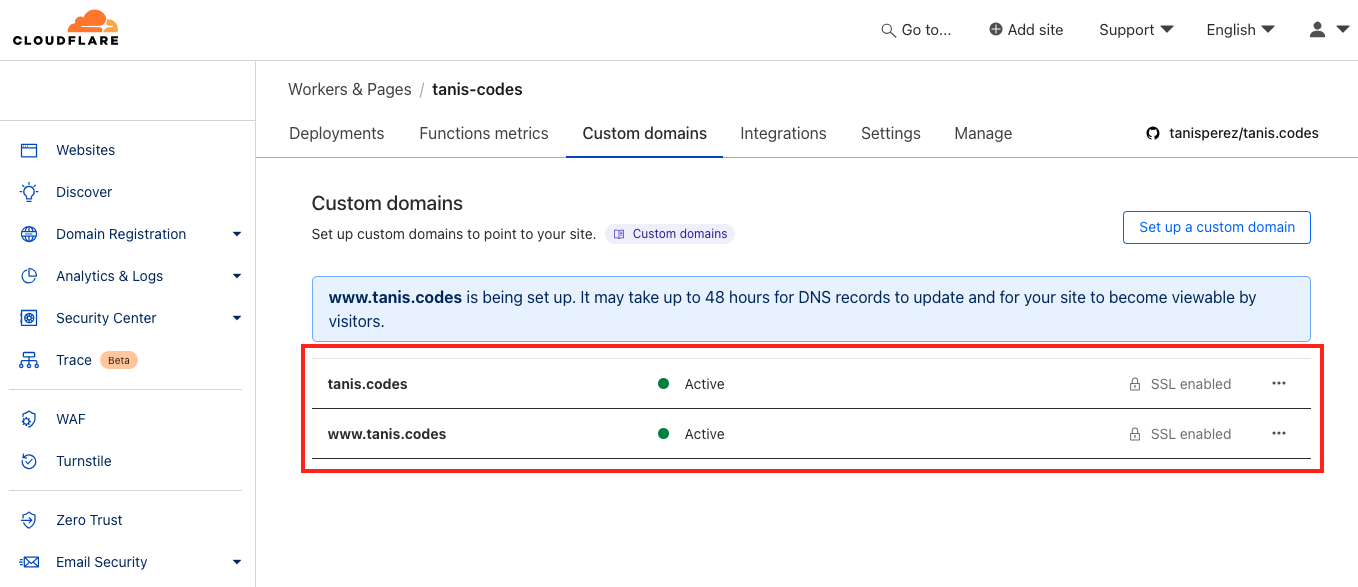Switch to the Deployments tab
The width and height of the screenshot is (1358, 587).
click(336, 133)
